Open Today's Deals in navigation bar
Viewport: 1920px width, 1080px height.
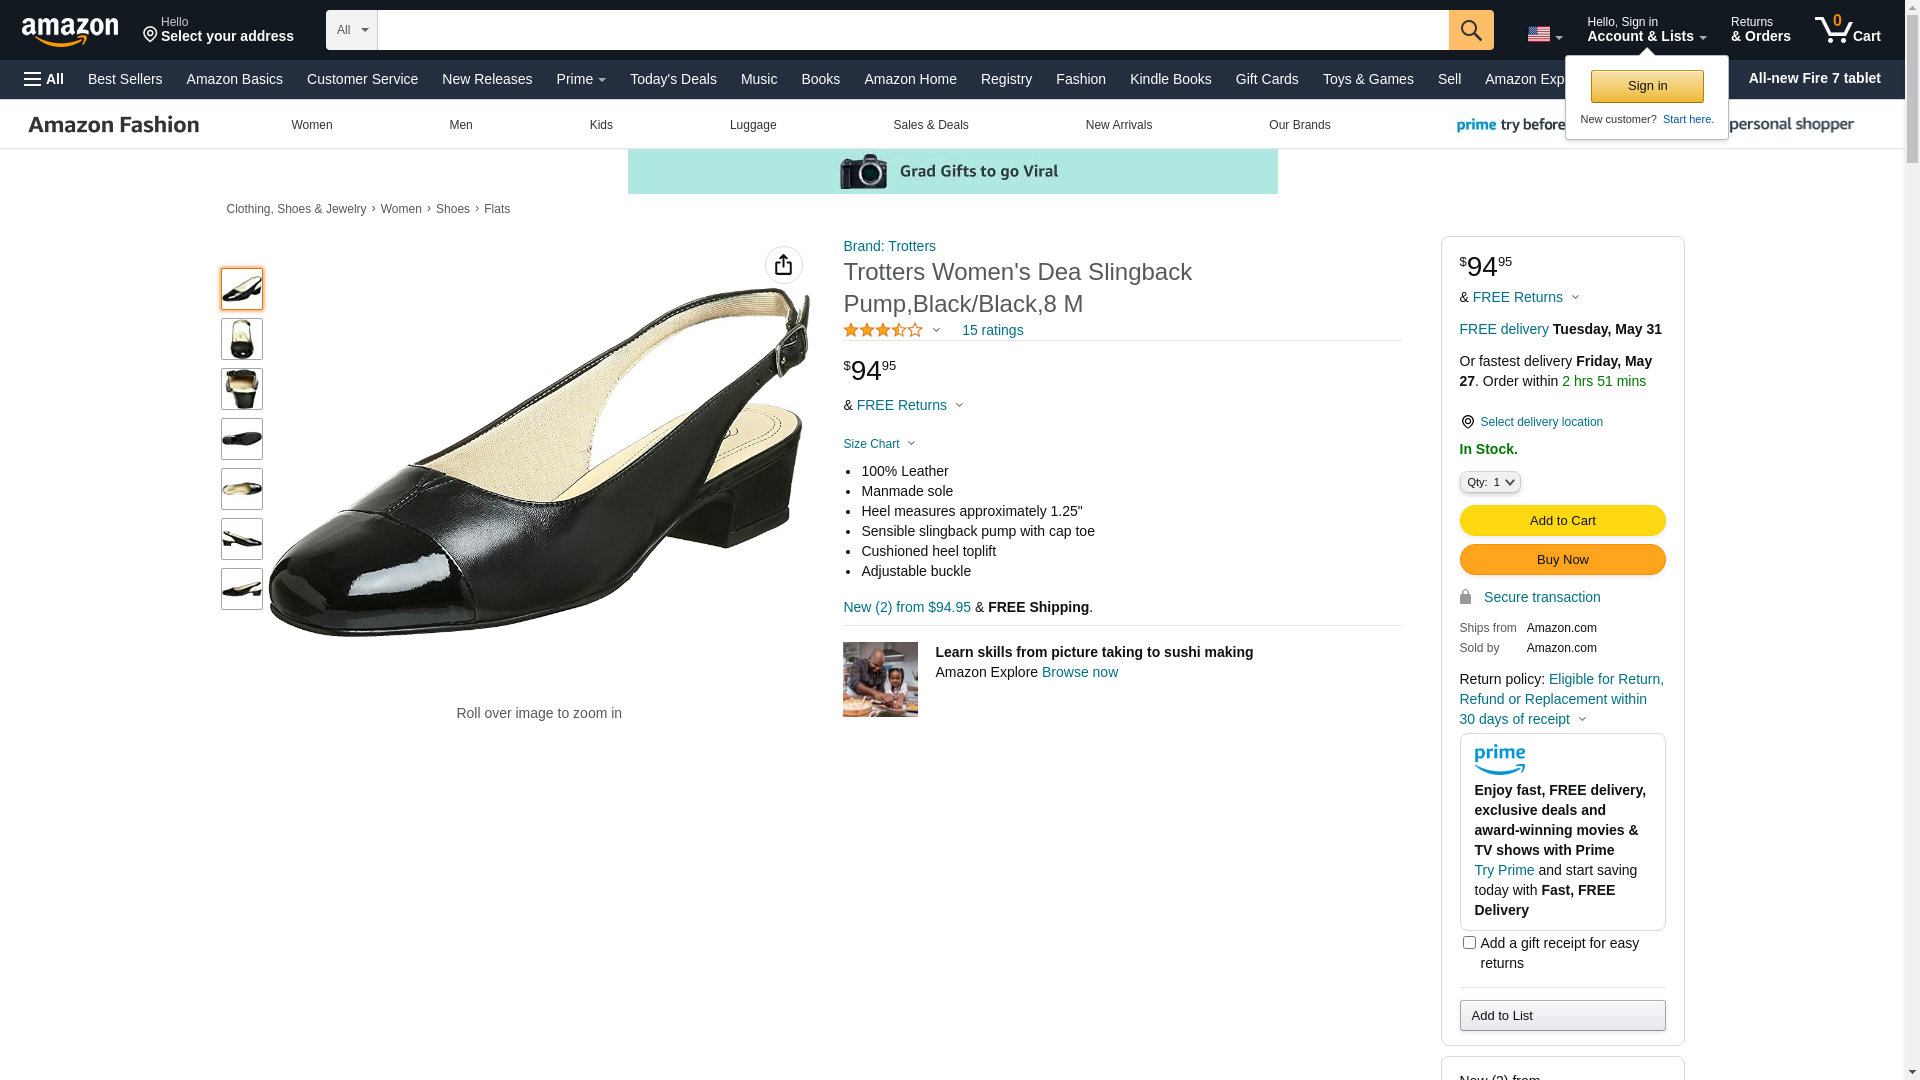[x=673, y=79]
